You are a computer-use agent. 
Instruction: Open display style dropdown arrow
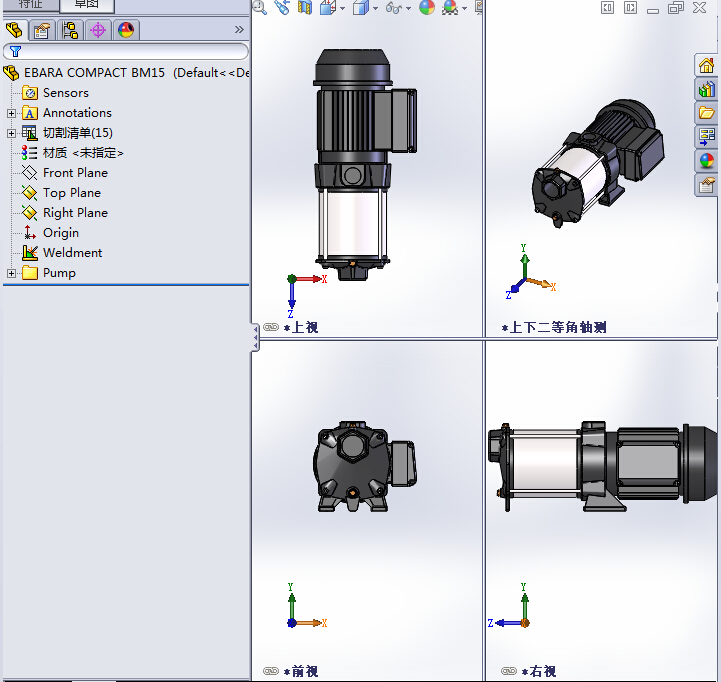(376, 8)
